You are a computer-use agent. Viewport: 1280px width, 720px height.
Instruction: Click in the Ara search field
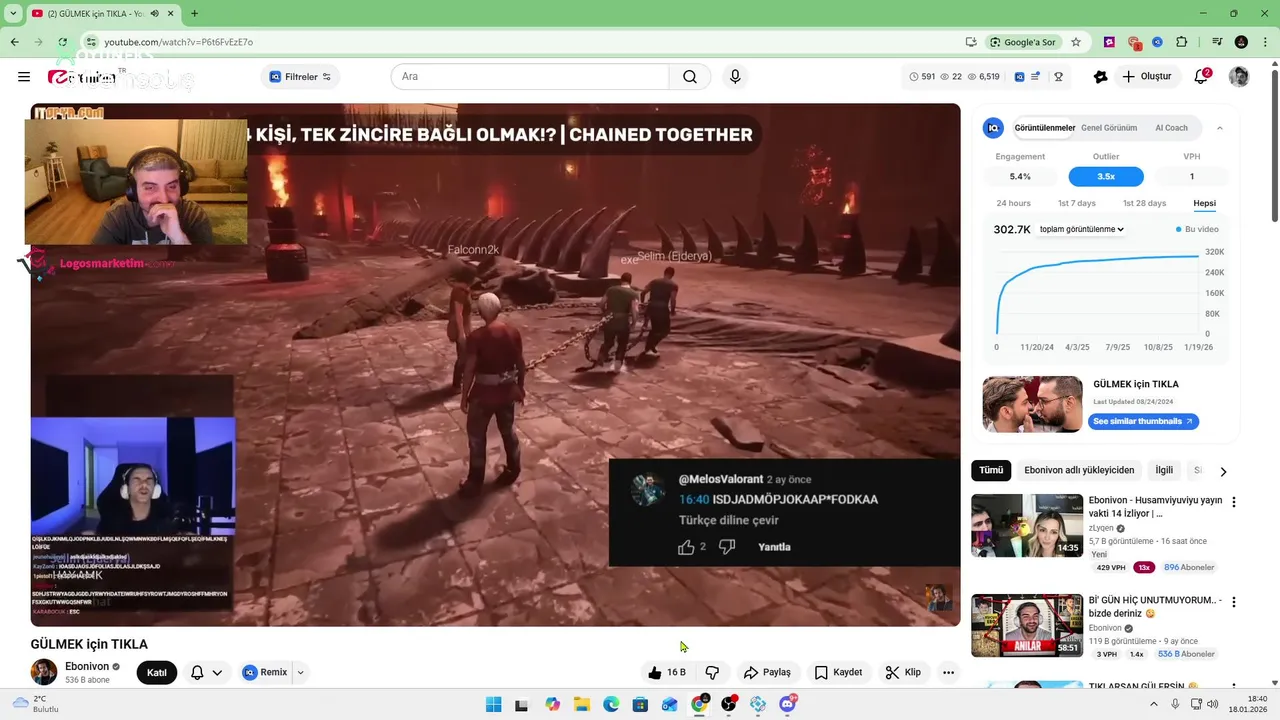click(x=530, y=77)
